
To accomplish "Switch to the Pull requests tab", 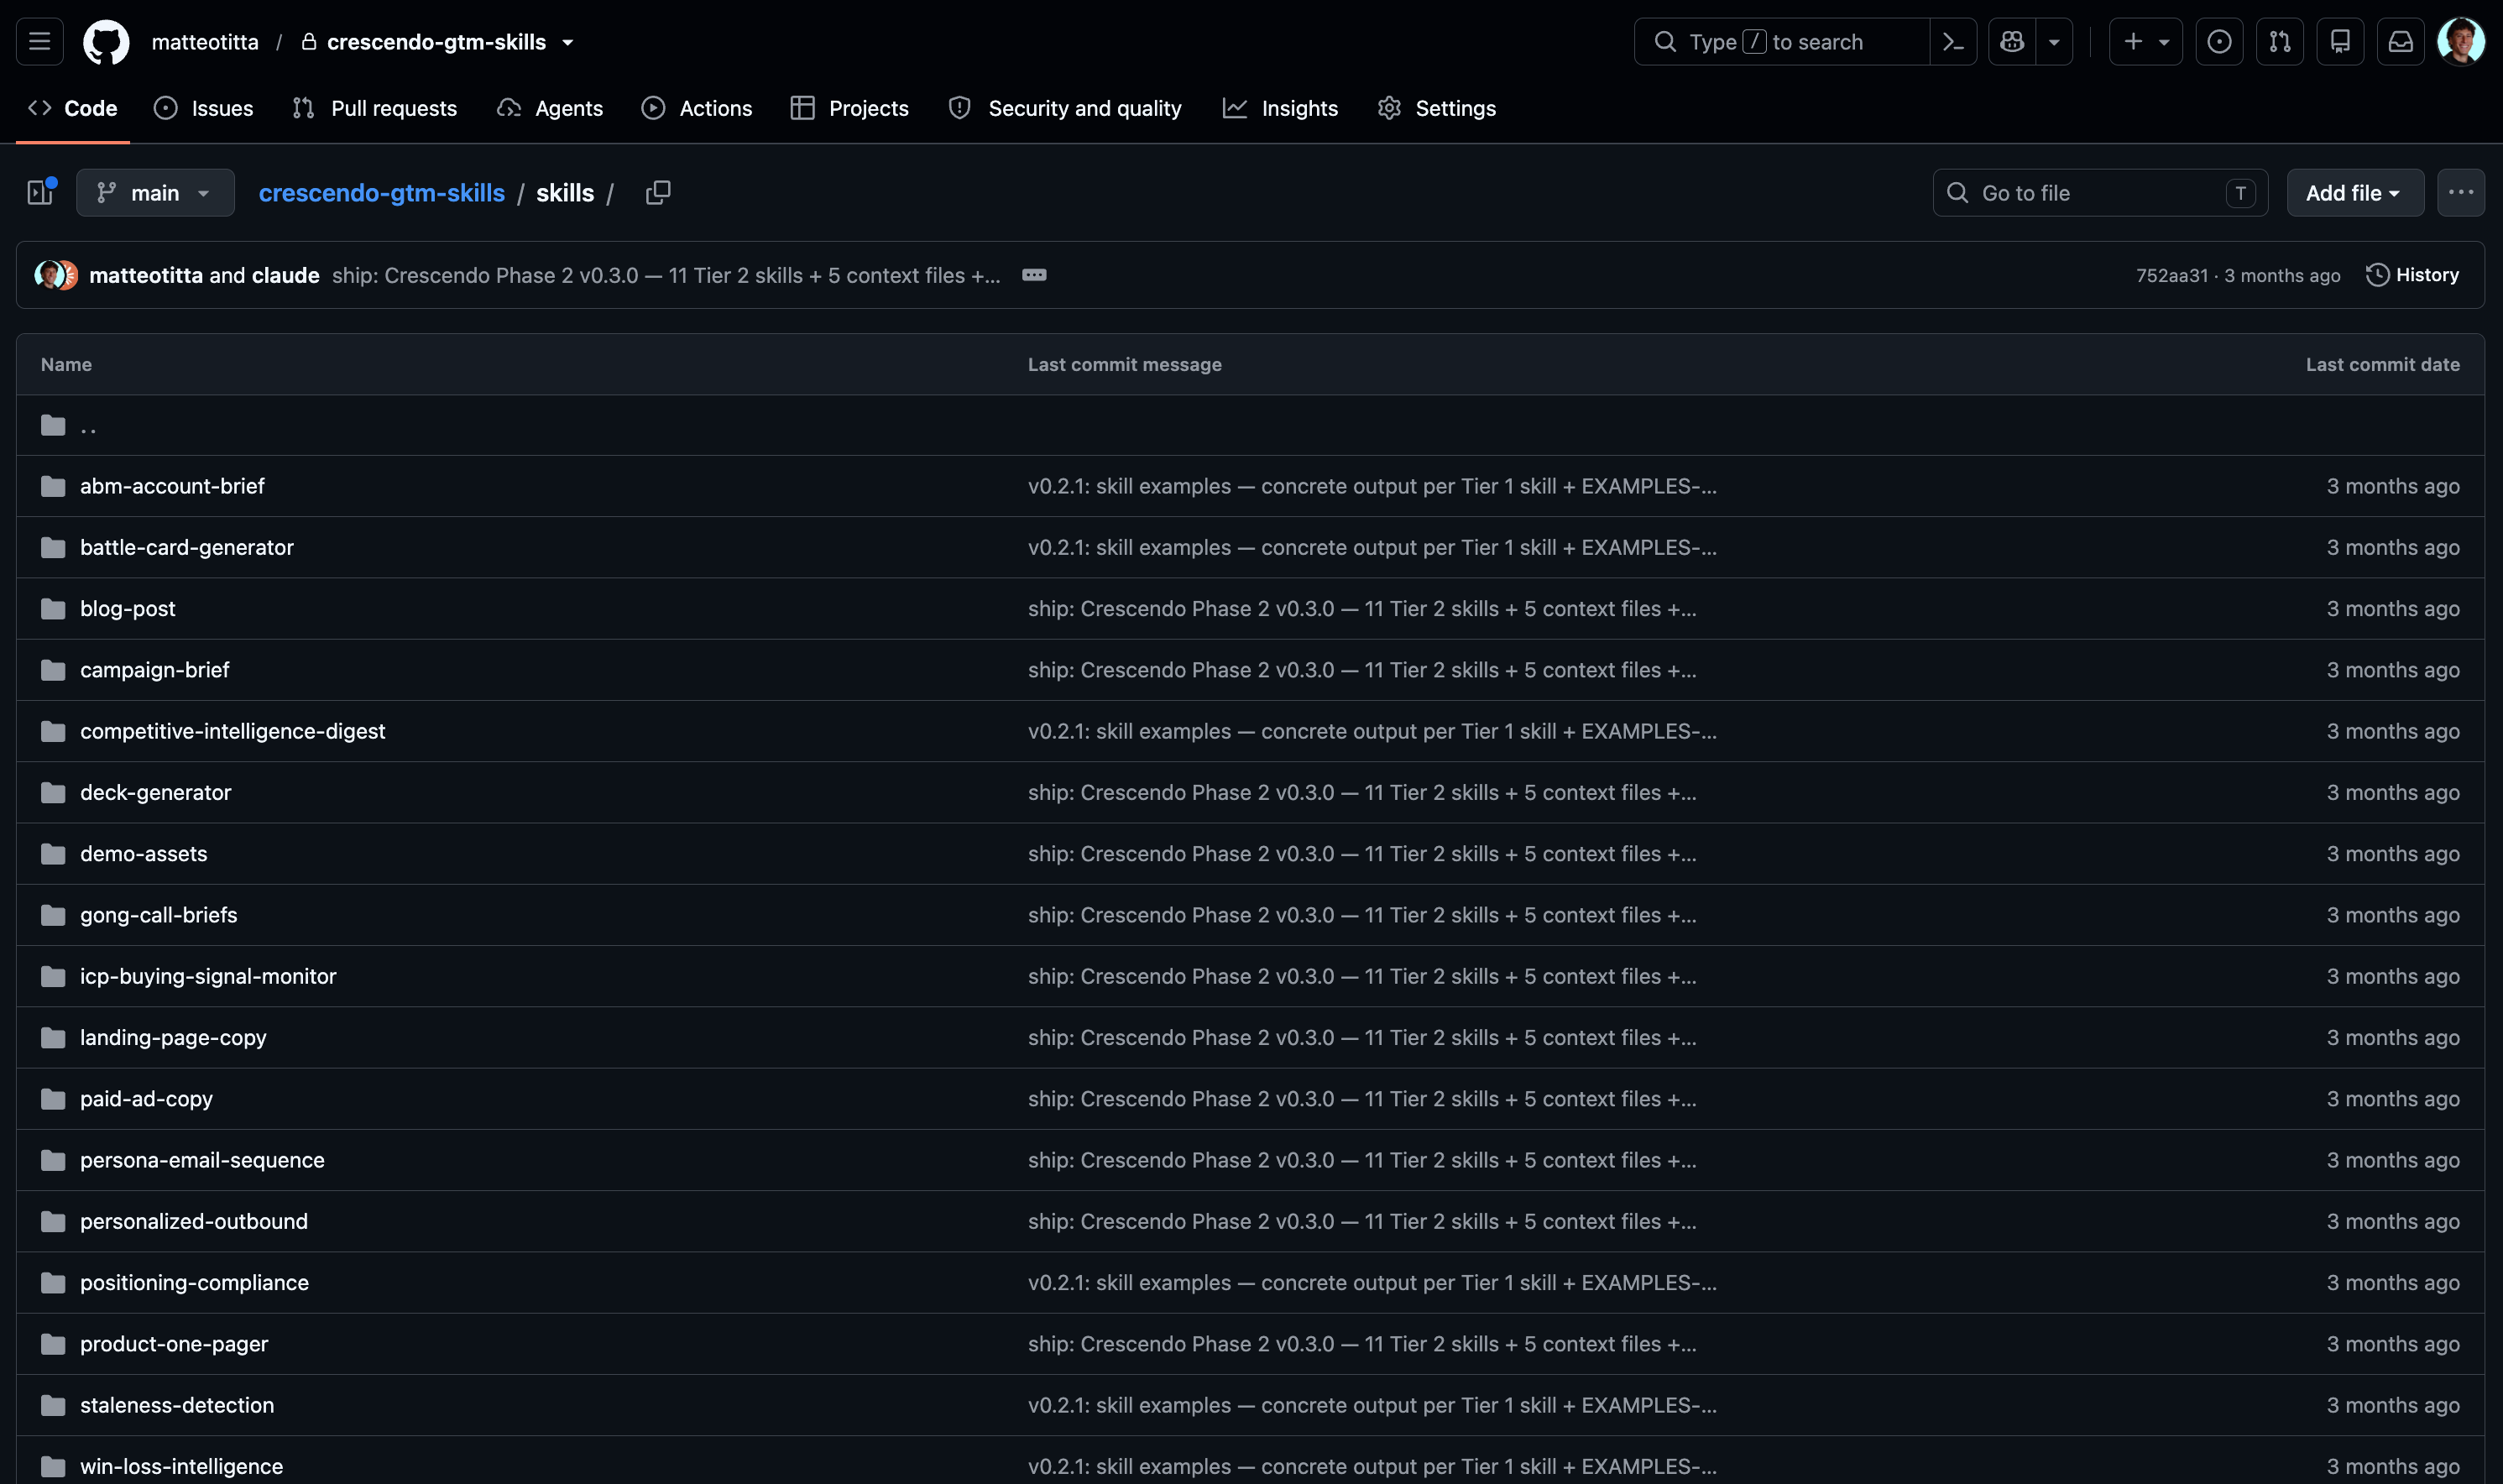I will [375, 108].
